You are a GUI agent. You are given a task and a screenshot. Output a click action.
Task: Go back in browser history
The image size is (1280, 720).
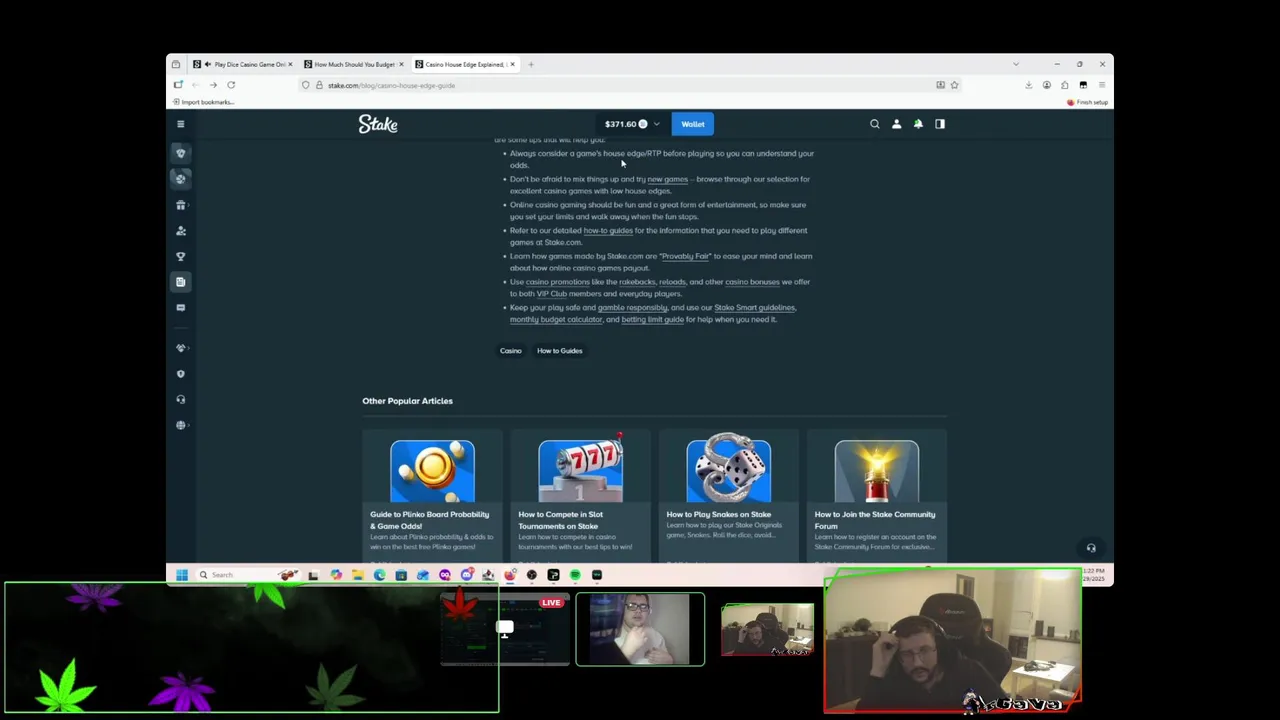[x=195, y=85]
